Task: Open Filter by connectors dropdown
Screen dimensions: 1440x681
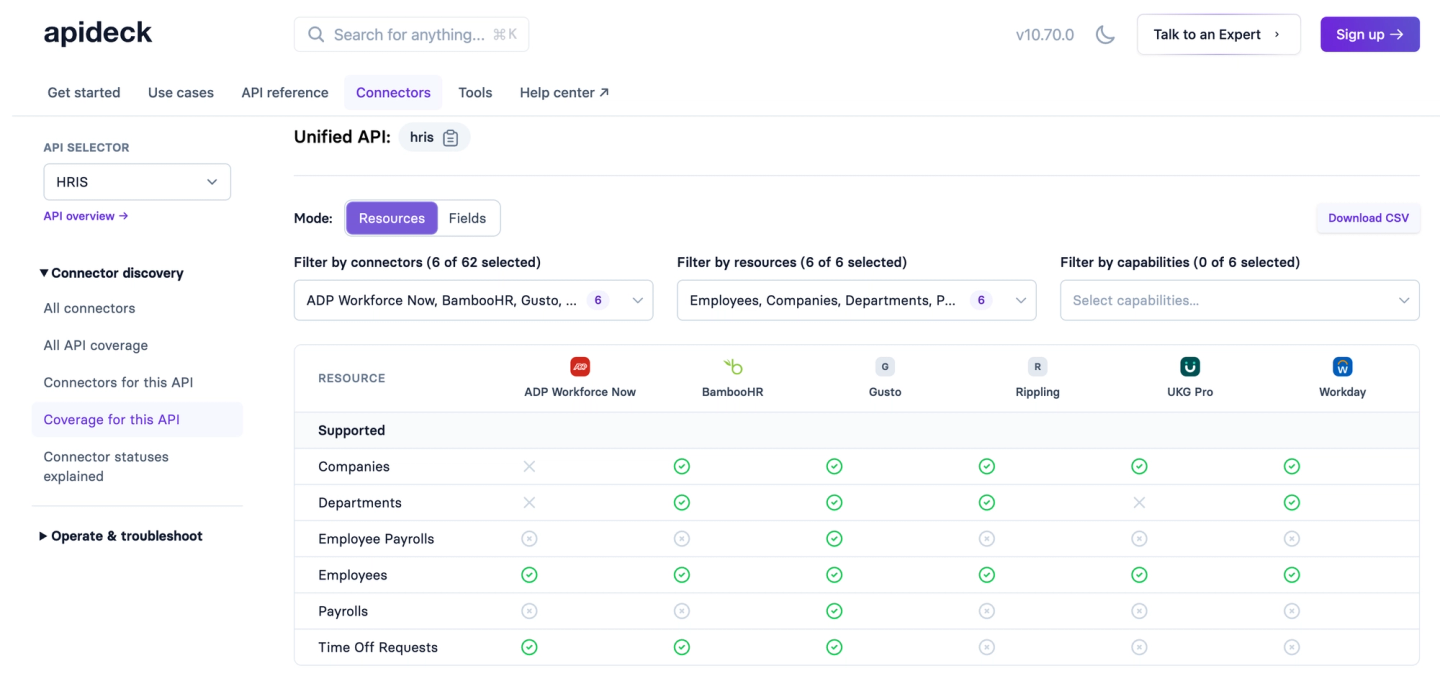Action: [x=473, y=300]
